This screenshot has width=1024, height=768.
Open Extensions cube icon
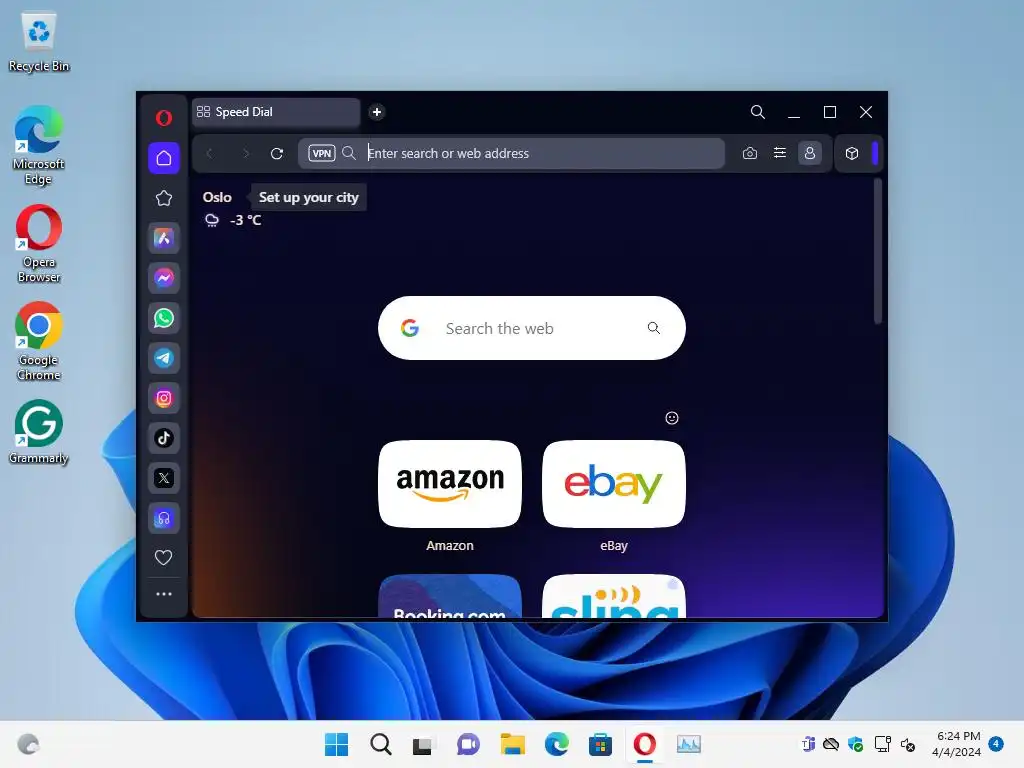(x=852, y=153)
